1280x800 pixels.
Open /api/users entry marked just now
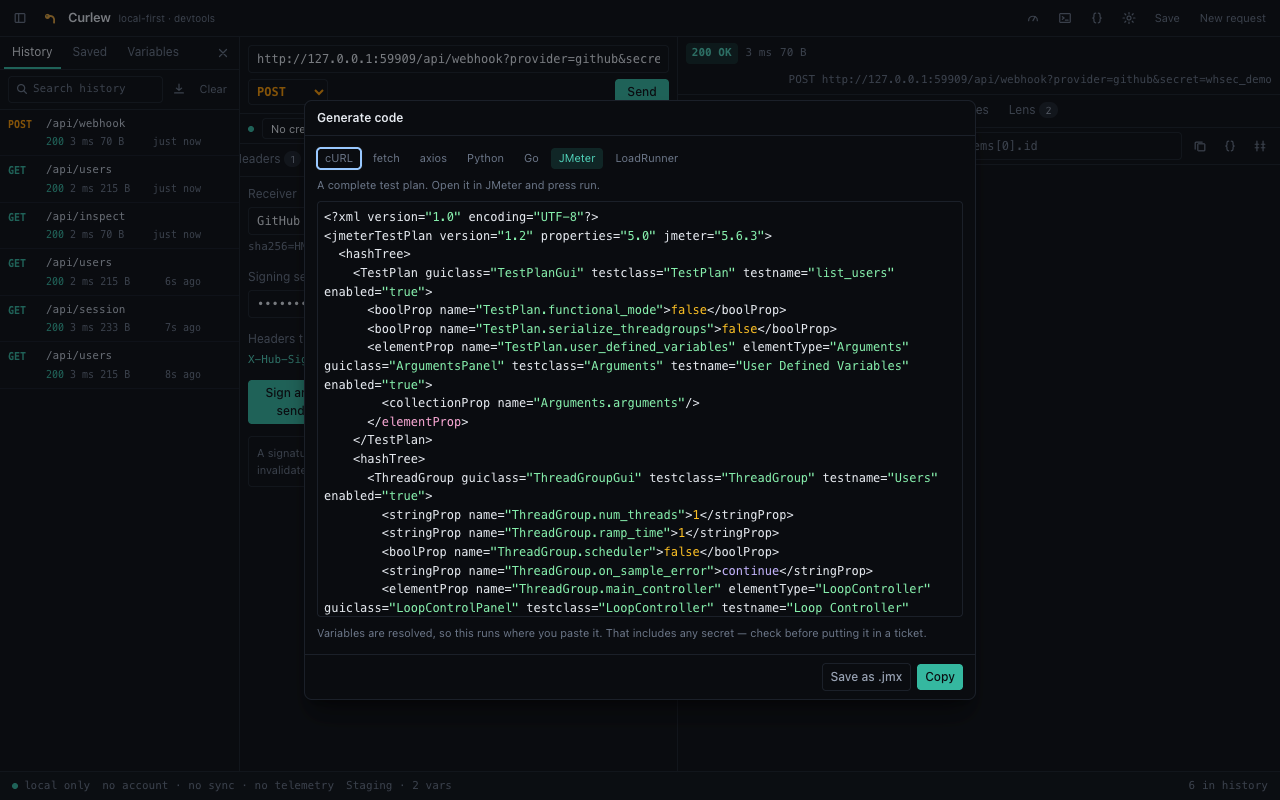coord(119,179)
